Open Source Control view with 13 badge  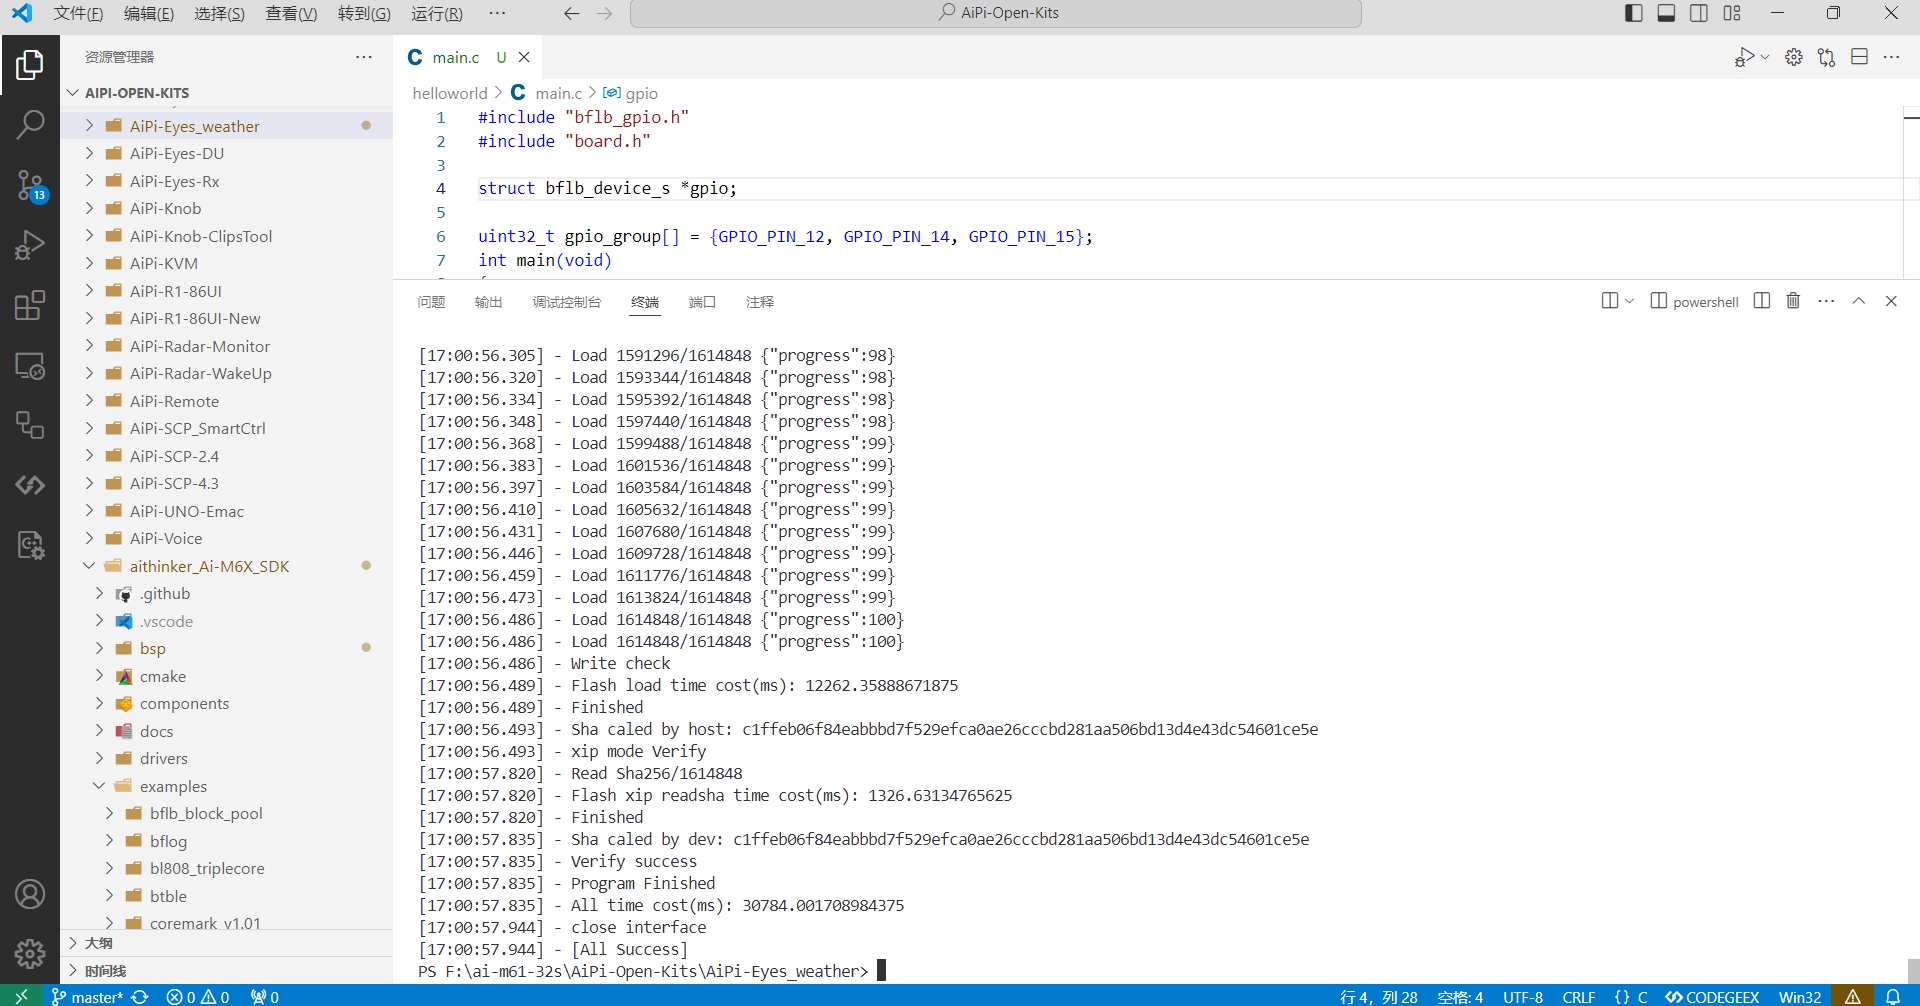coord(30,185)
